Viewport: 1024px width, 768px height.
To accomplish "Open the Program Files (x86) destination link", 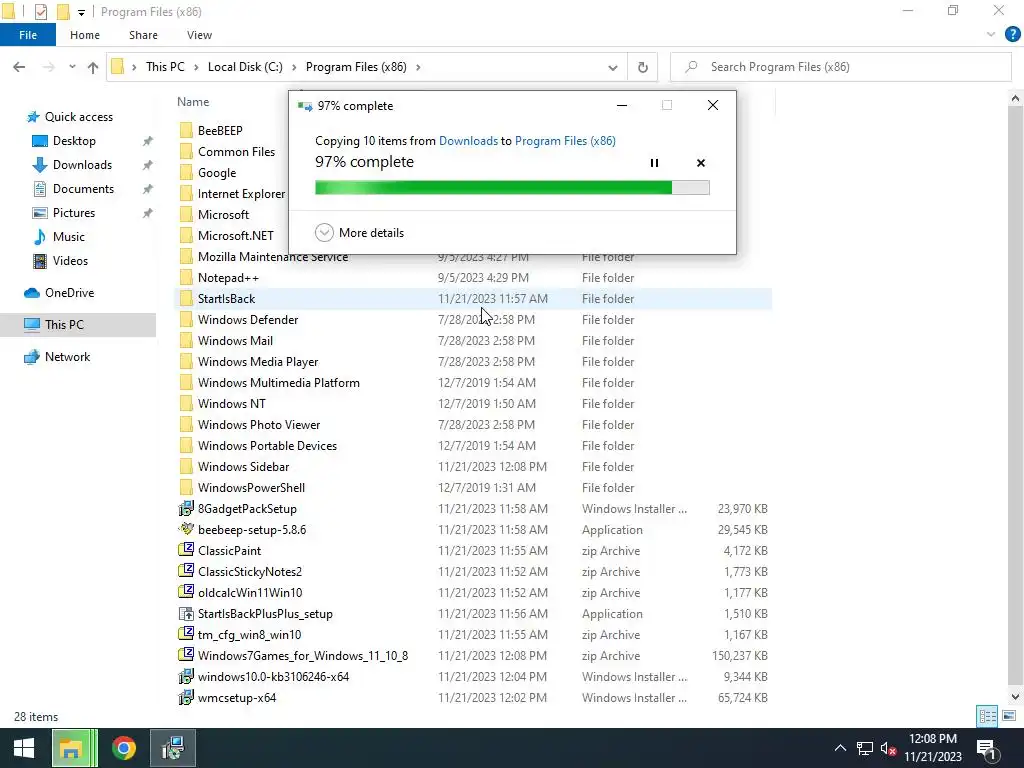I will (565, 140).
